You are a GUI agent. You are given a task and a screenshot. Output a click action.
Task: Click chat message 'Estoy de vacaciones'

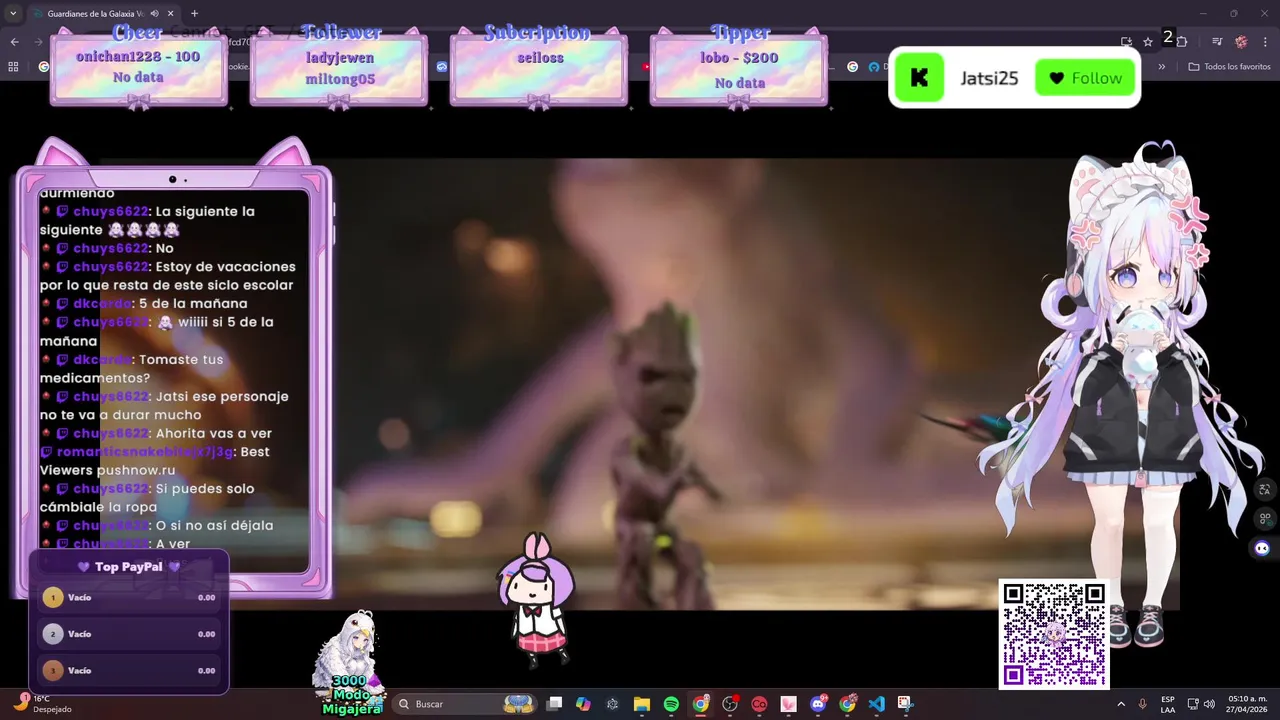pyautogui.click(x=168, y=276)
